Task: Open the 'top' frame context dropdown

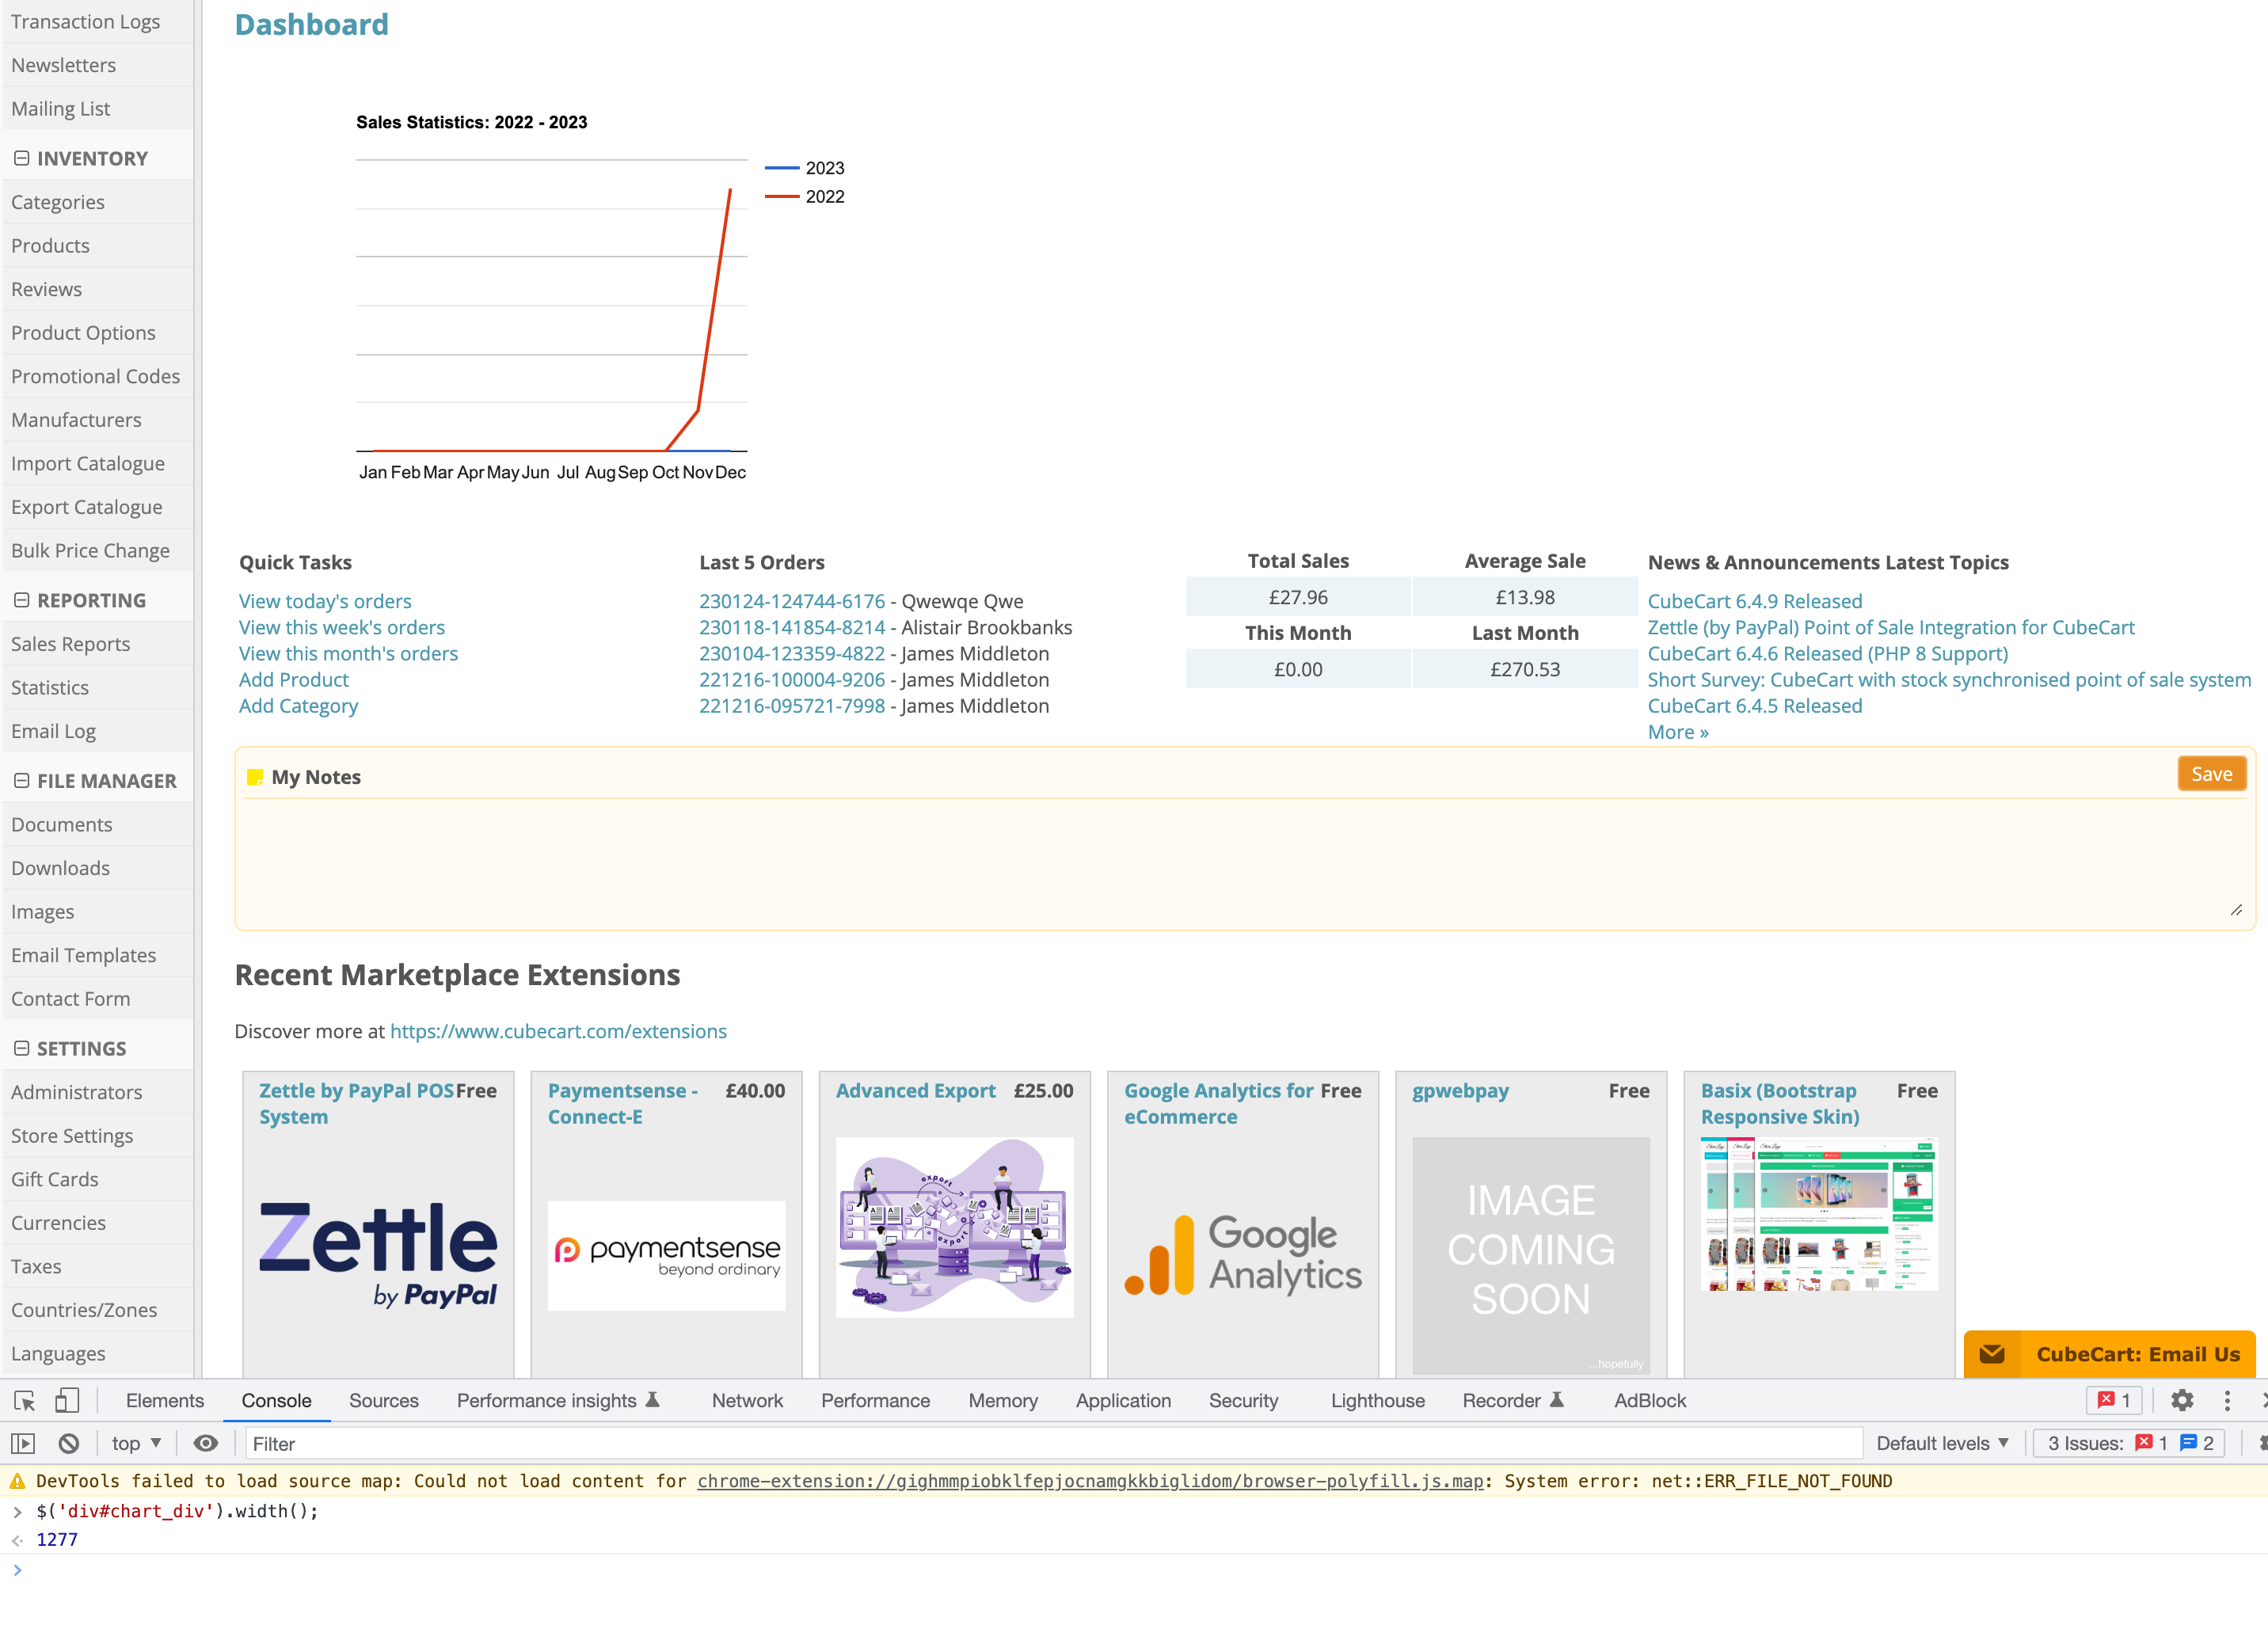Action: [x=133, y=1443]
